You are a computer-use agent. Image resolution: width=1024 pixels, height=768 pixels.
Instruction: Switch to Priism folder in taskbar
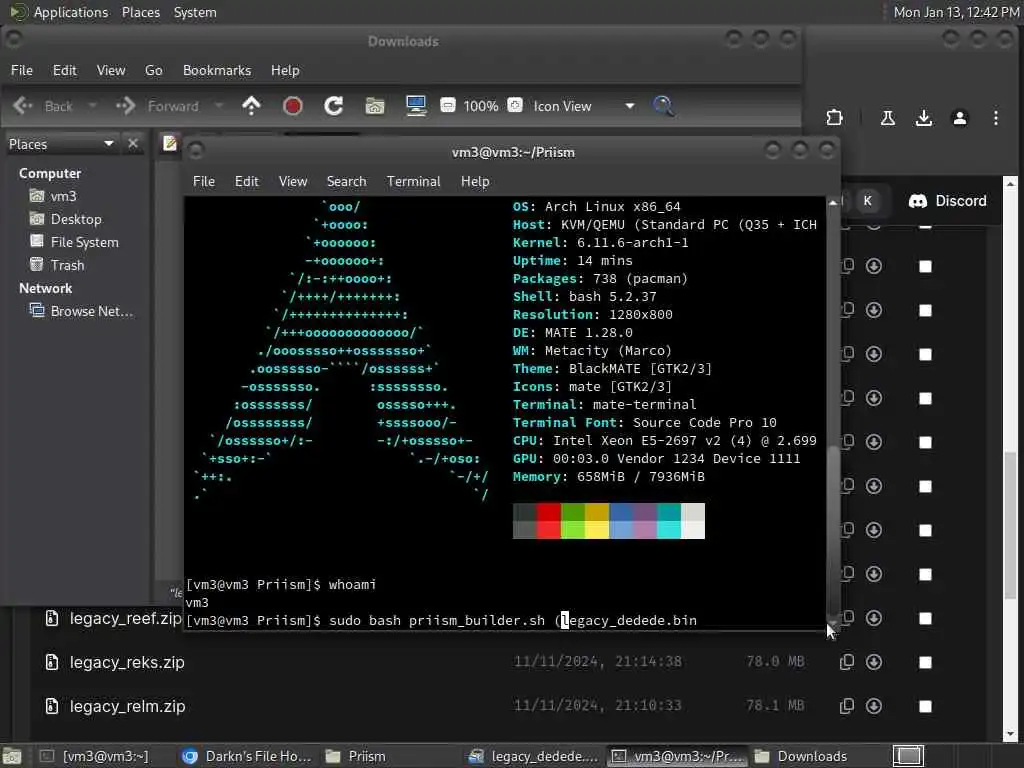point(356,756)
